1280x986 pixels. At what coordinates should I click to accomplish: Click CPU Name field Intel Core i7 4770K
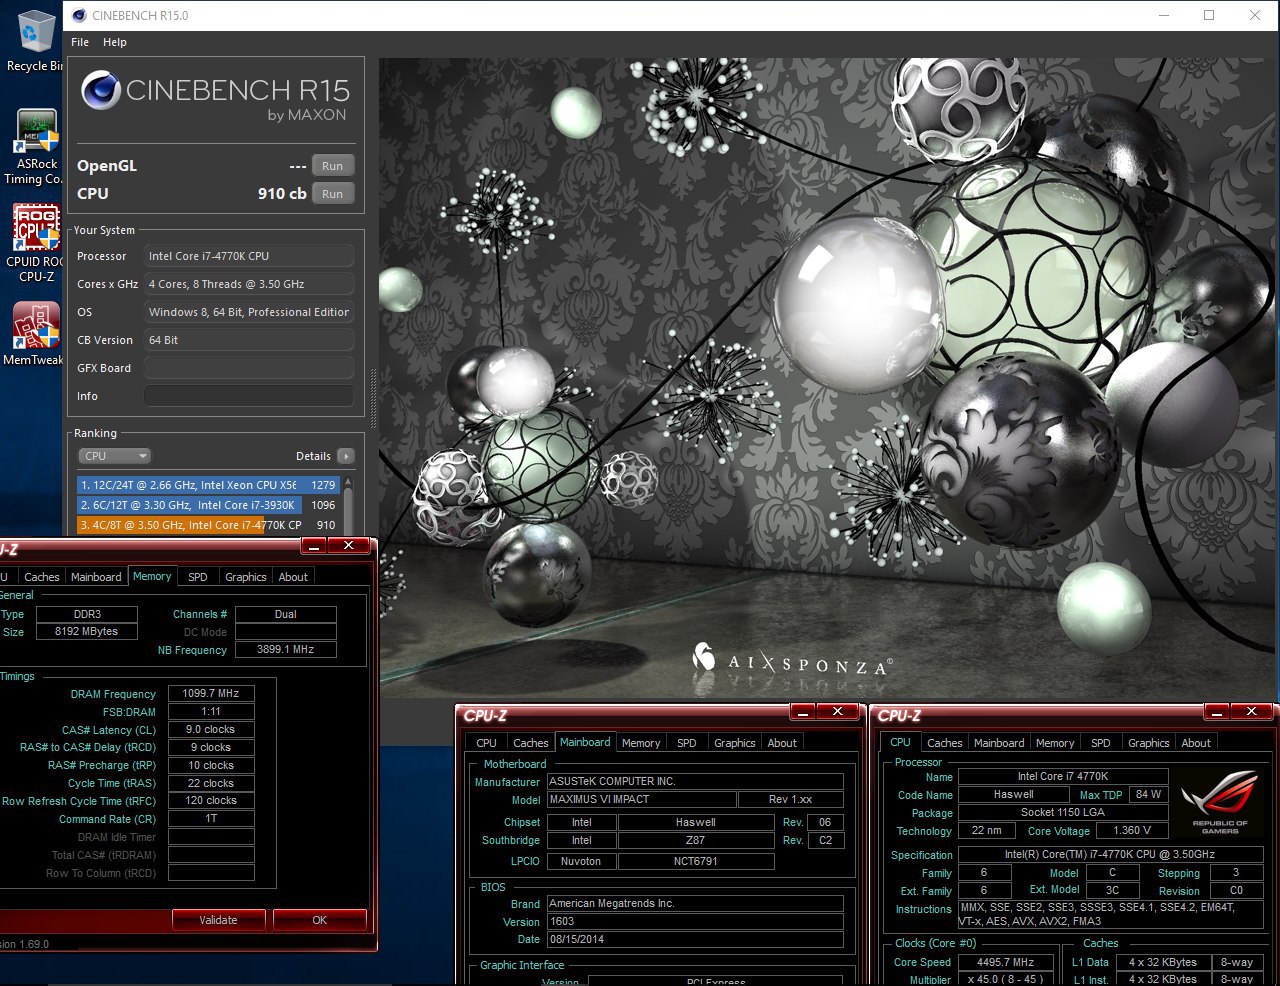click(1063, 776)
